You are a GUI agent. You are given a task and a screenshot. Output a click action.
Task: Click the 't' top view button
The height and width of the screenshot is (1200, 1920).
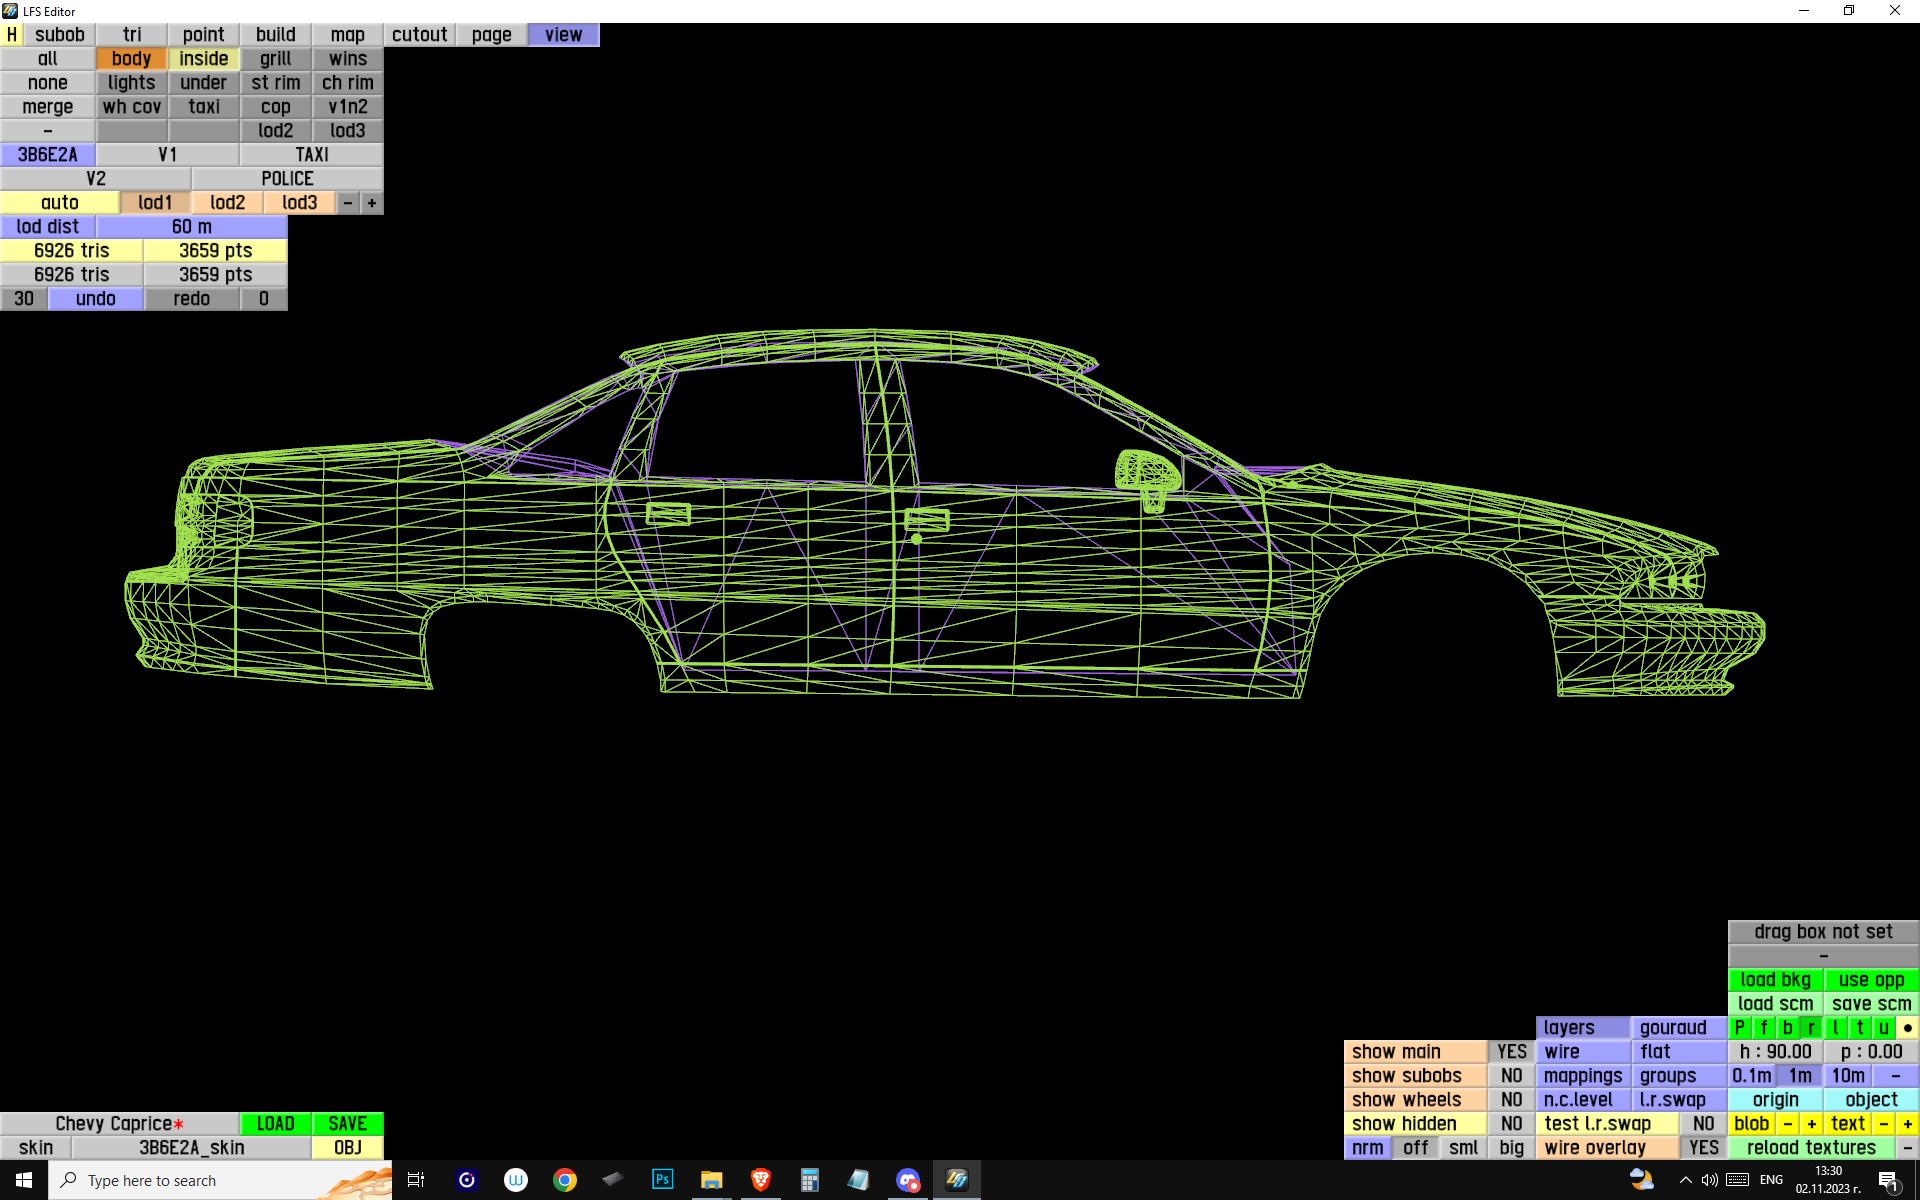click(x=1859, y=1028)
